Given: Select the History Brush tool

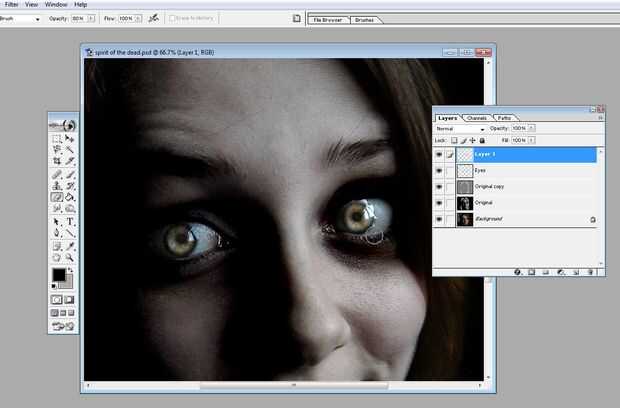Looking at the screenshot, I should (x=70, y=185).
